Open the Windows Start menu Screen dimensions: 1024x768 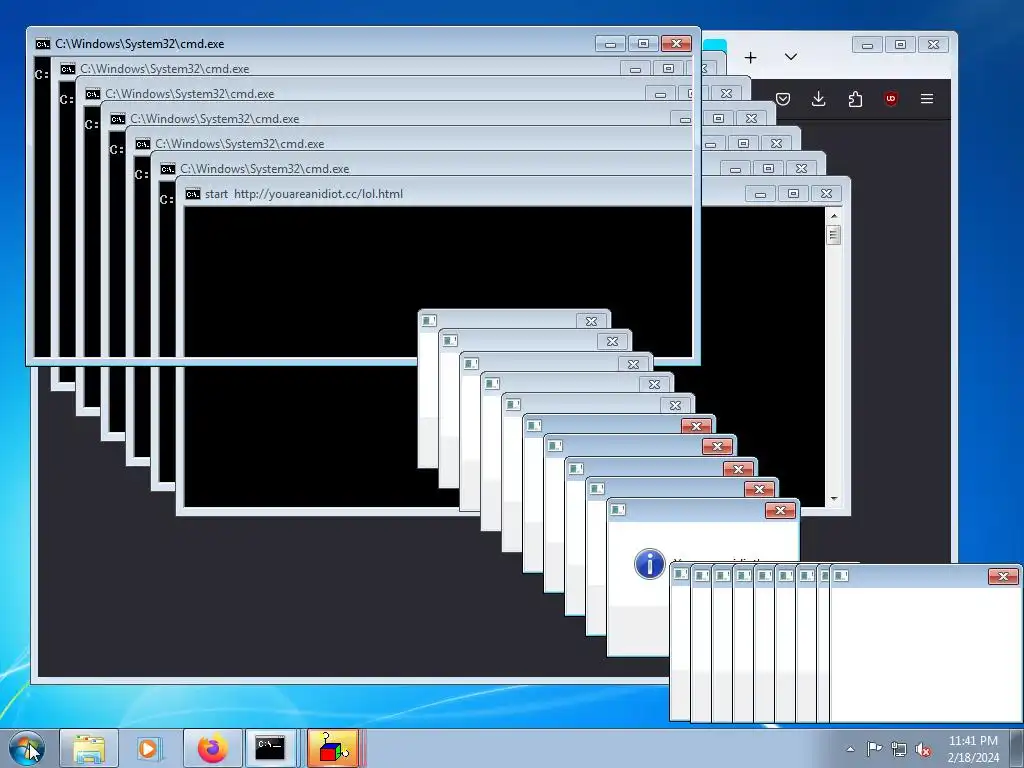pyautogui.click(x=27, y=749)
